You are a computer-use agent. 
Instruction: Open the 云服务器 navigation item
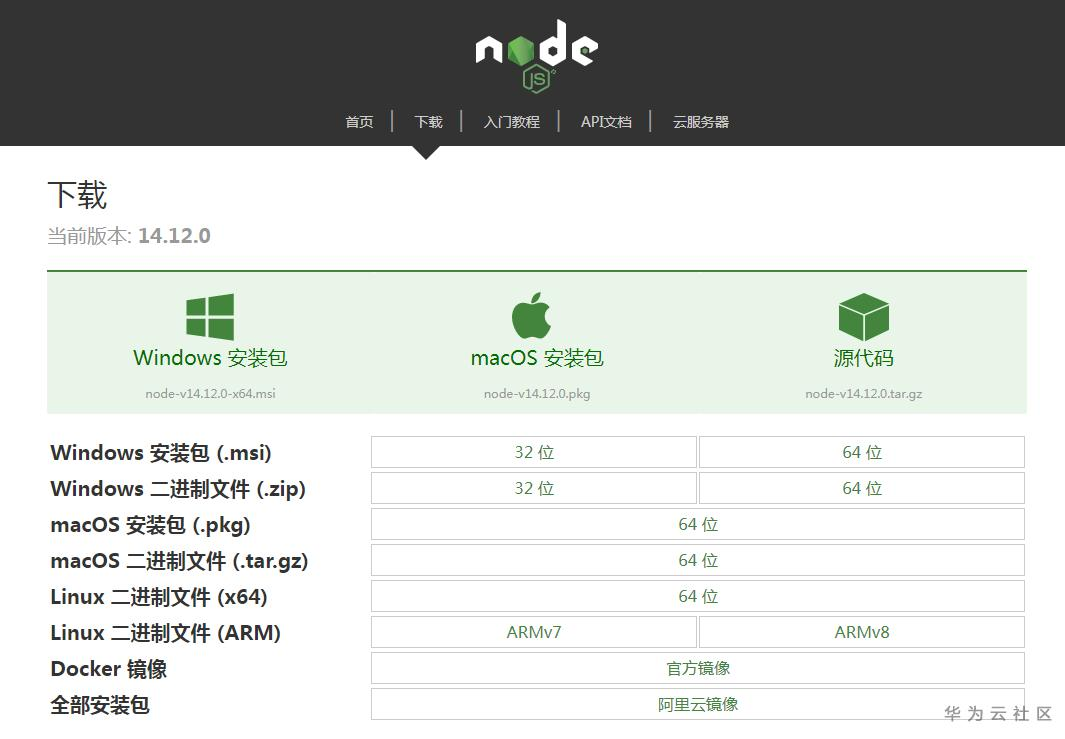point(700,122)
